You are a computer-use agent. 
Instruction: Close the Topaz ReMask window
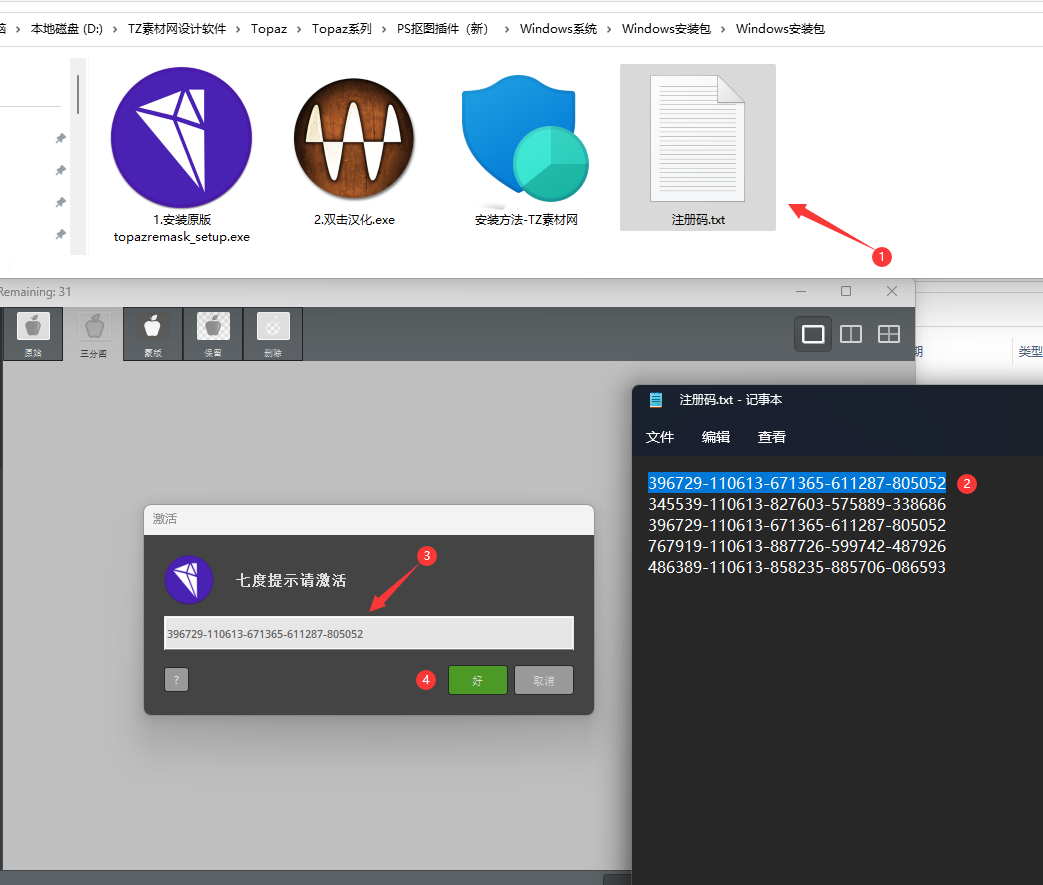pos(892,291)
